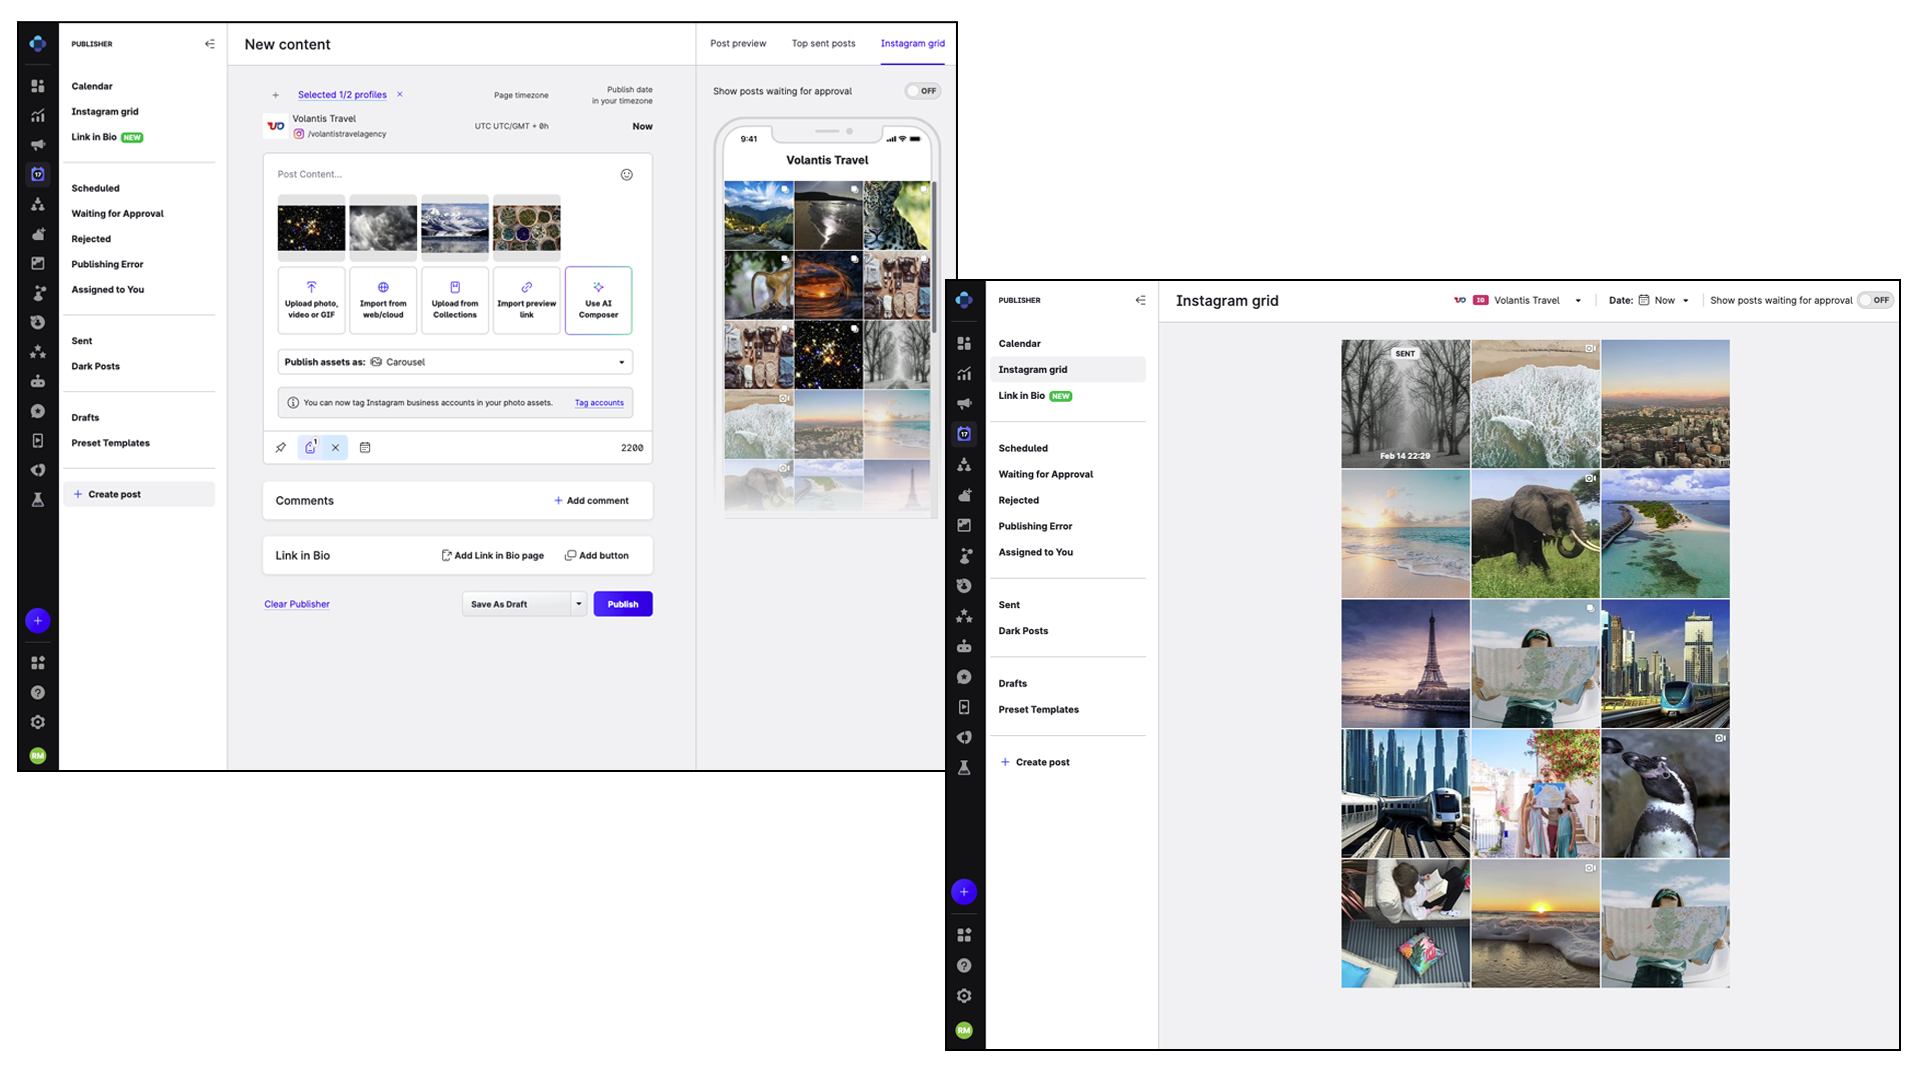This screenshot has width=1920, height=1080.
Task: Click the Tag accounts link
Action: (598, 402)
